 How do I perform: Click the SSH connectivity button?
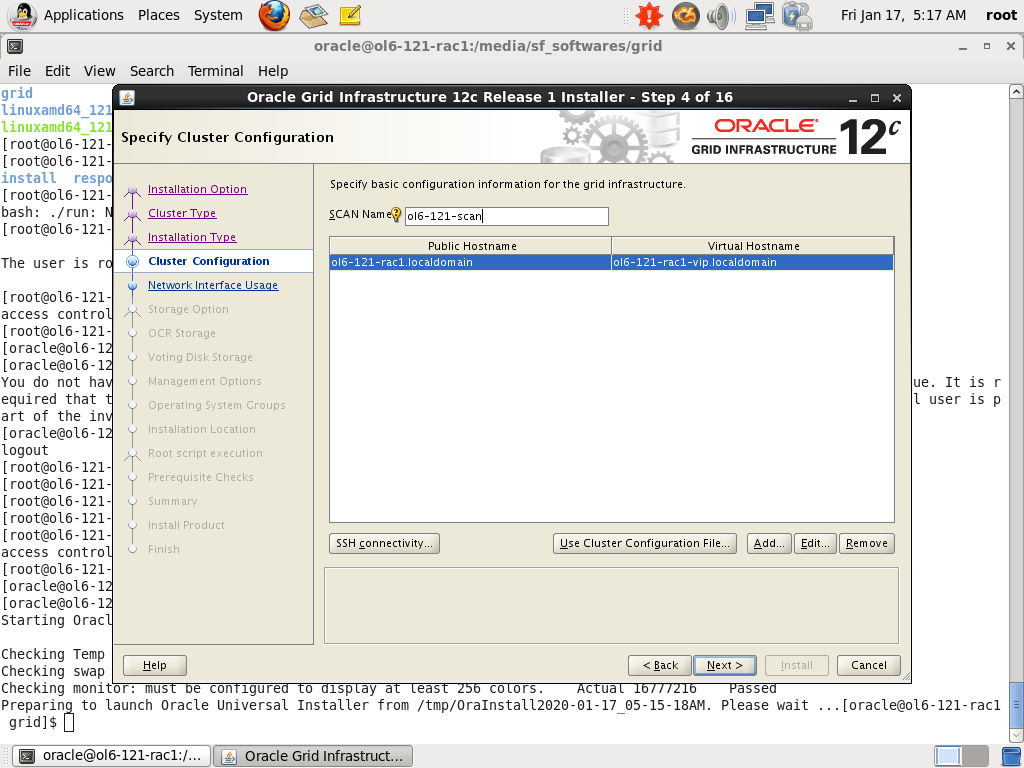coord(384,543)
